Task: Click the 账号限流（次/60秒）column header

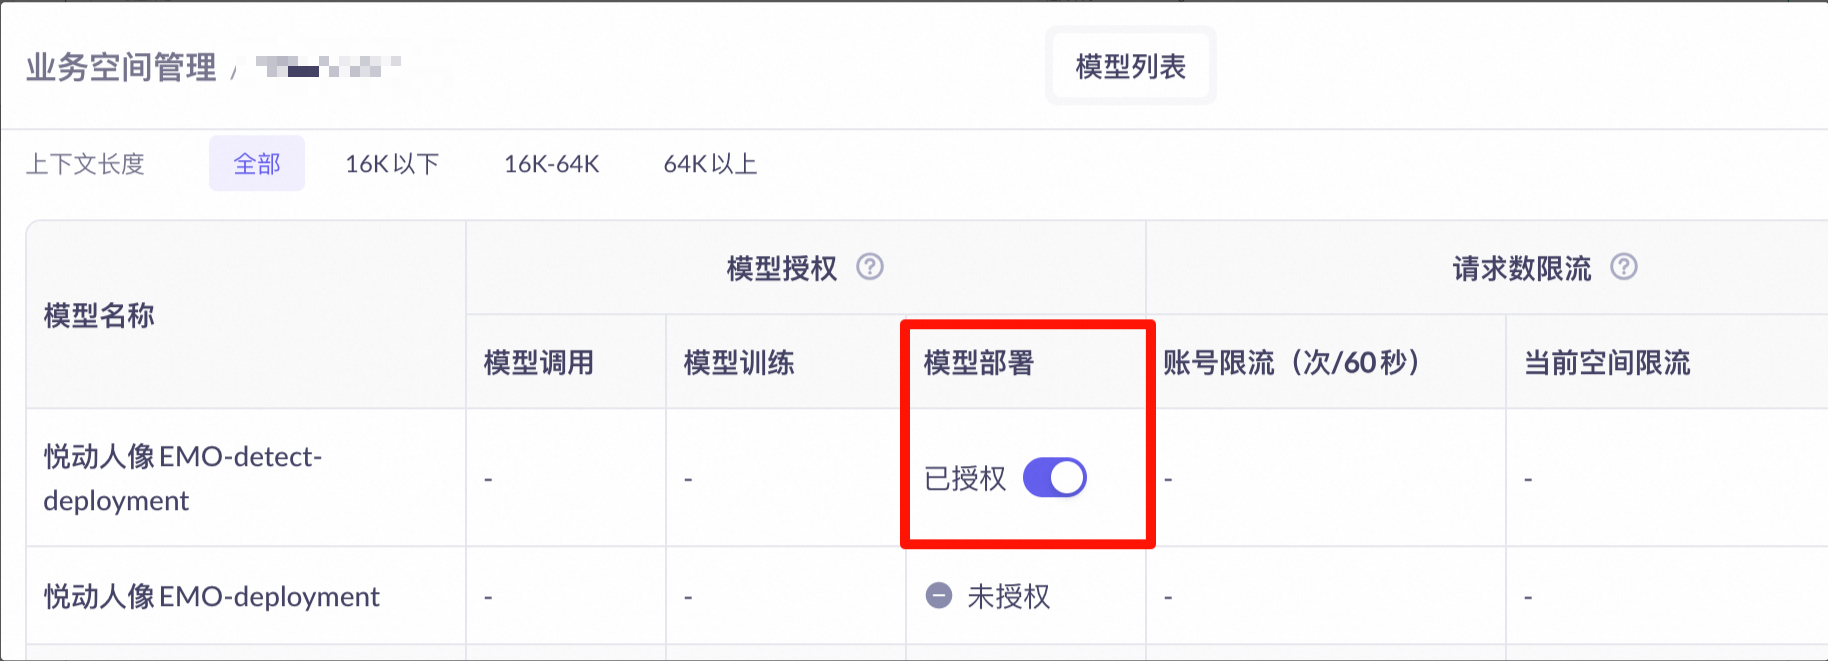Action: coord(1291,362)
